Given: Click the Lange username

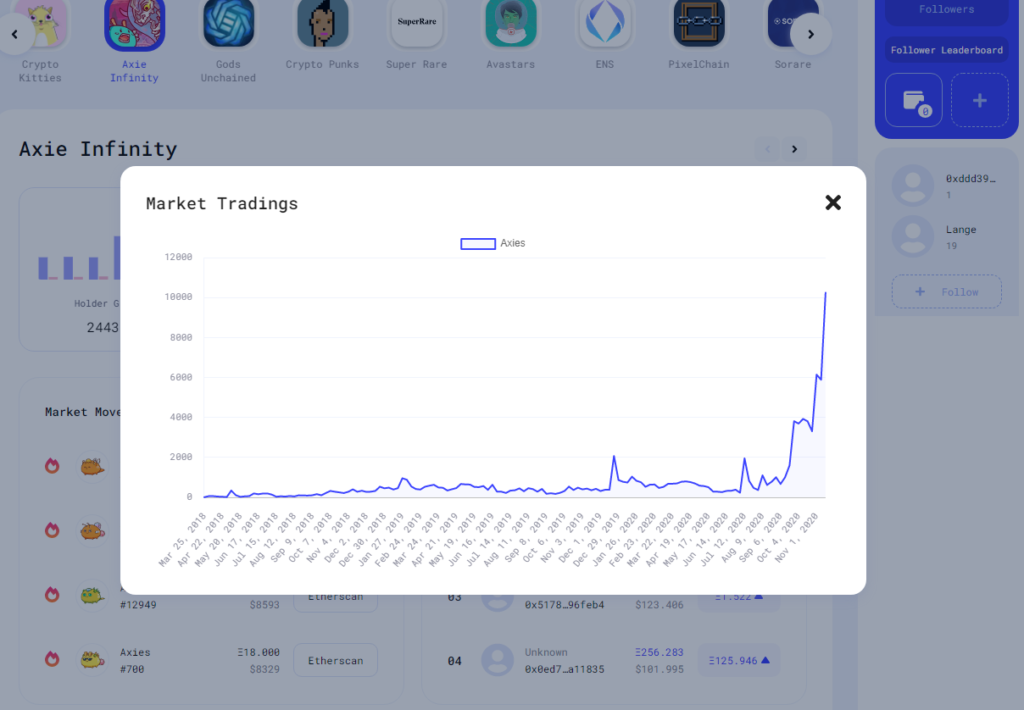Looking at the screenshot, I should (x=961, y=230).
